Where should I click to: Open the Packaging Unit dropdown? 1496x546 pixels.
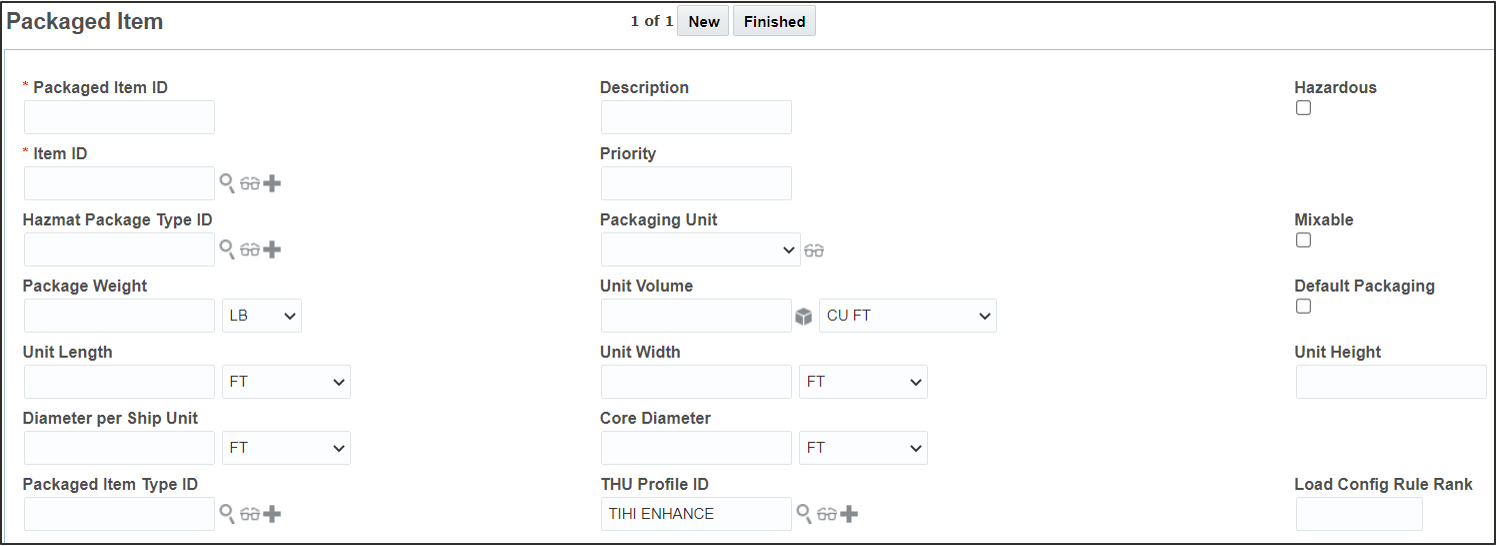point(700,250)
